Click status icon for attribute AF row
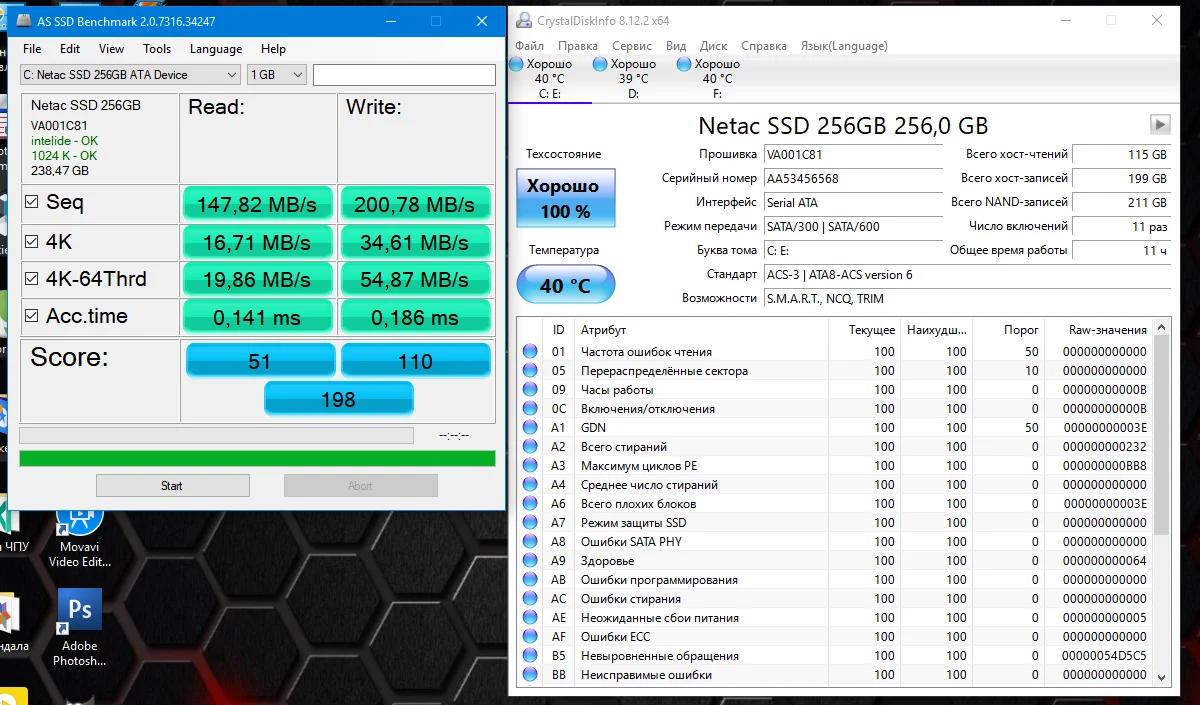 coord(530,636)
